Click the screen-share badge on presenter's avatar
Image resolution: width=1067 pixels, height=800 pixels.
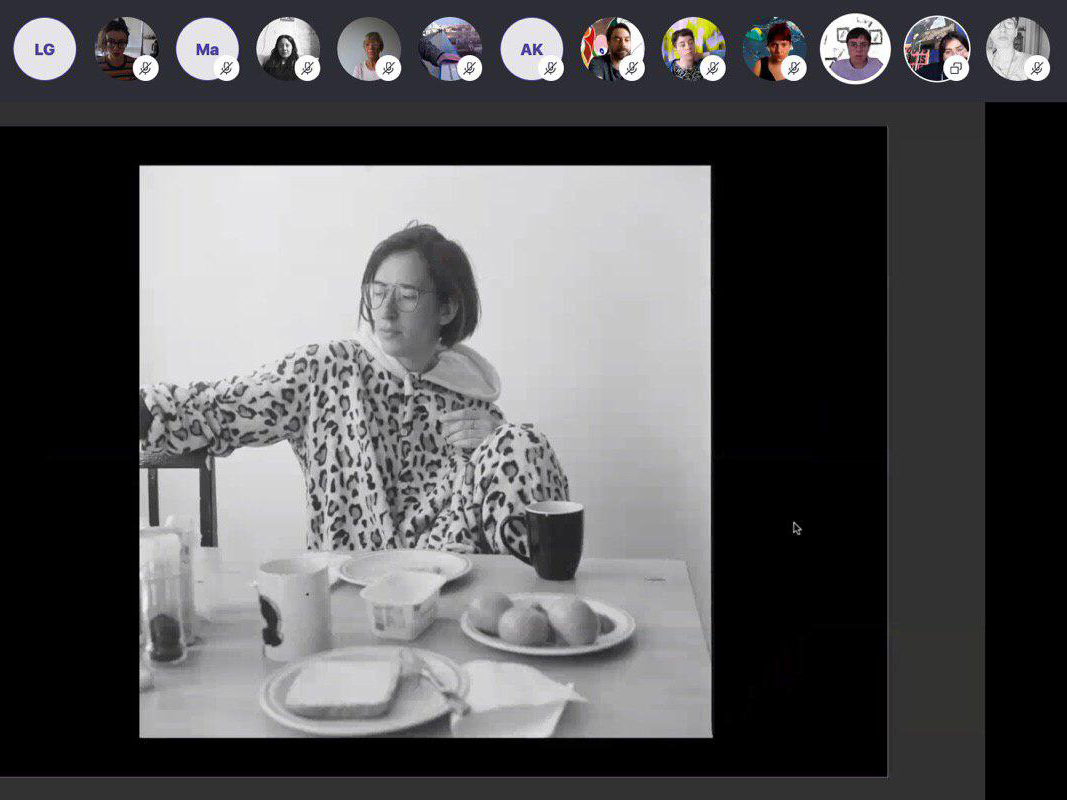[956, 68]
